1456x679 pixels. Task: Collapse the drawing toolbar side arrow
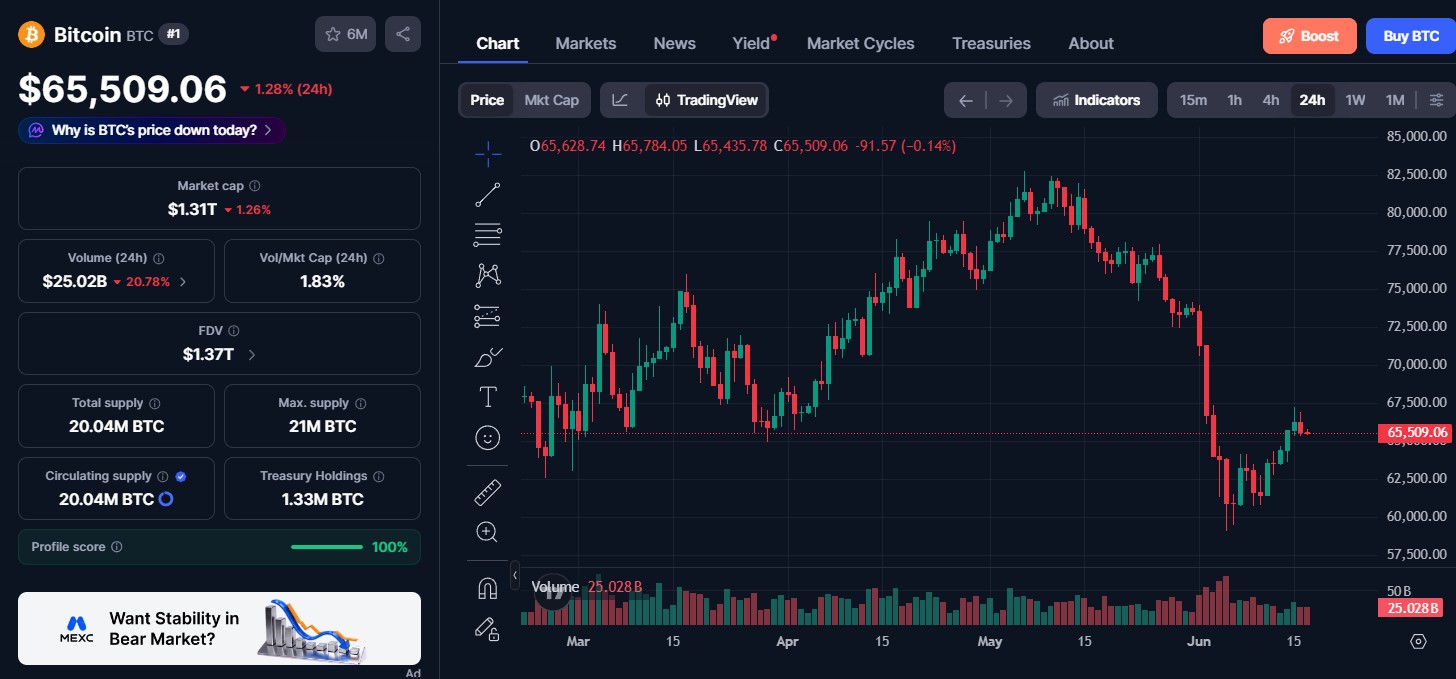click(x=515, y=576)
